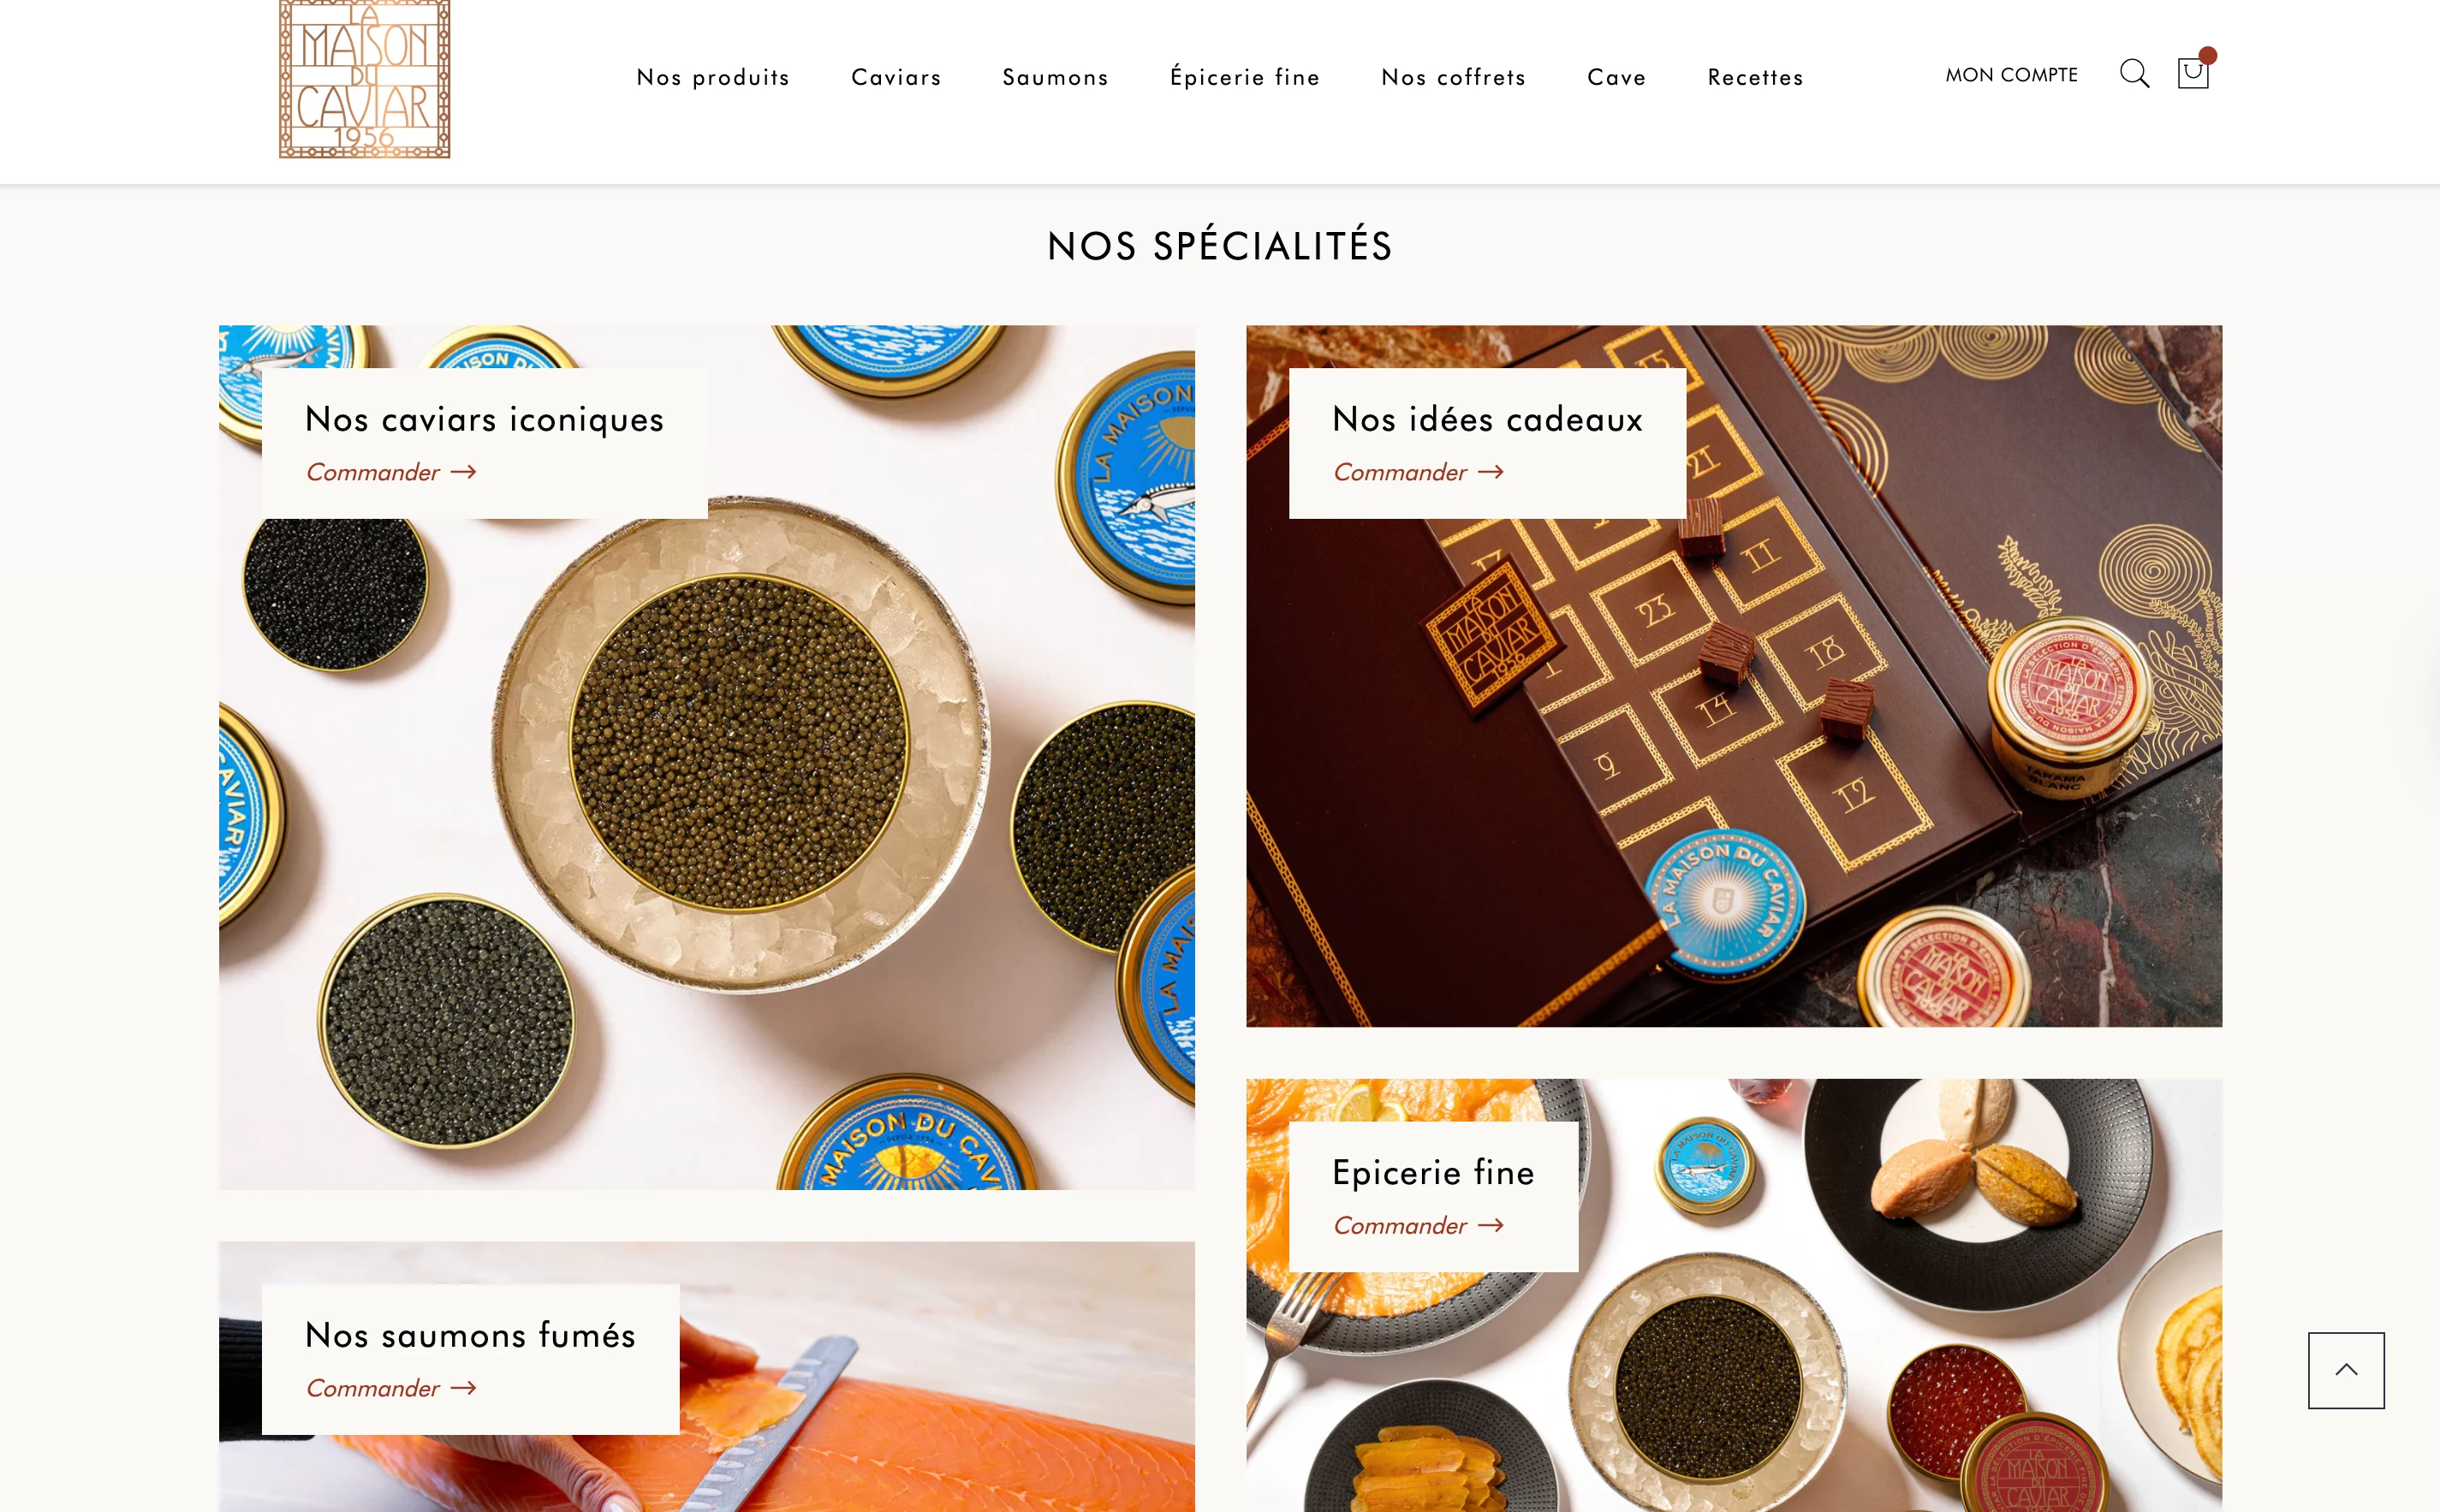Click arrow next to idées cadeaux Commander
The image size is (2440, 1512).
click(x=1490, y=472)
